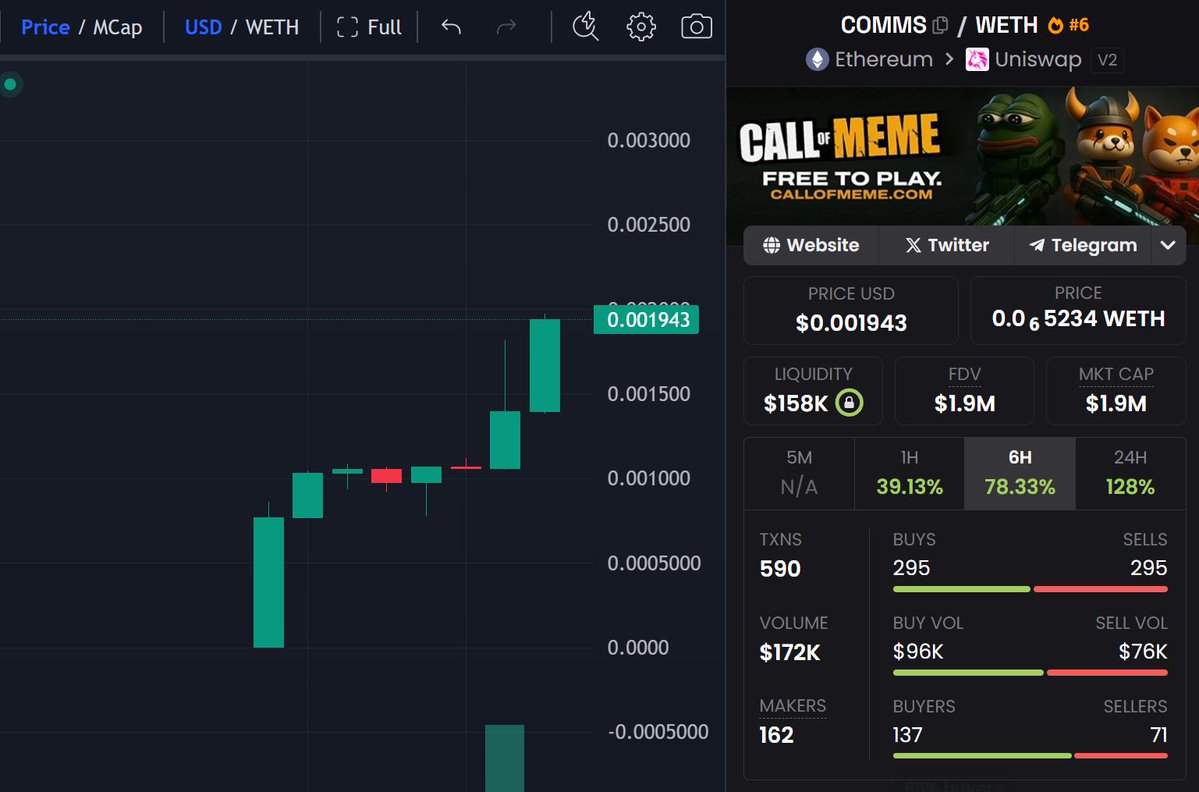Click the TXNS 590 value

[780, 569]
